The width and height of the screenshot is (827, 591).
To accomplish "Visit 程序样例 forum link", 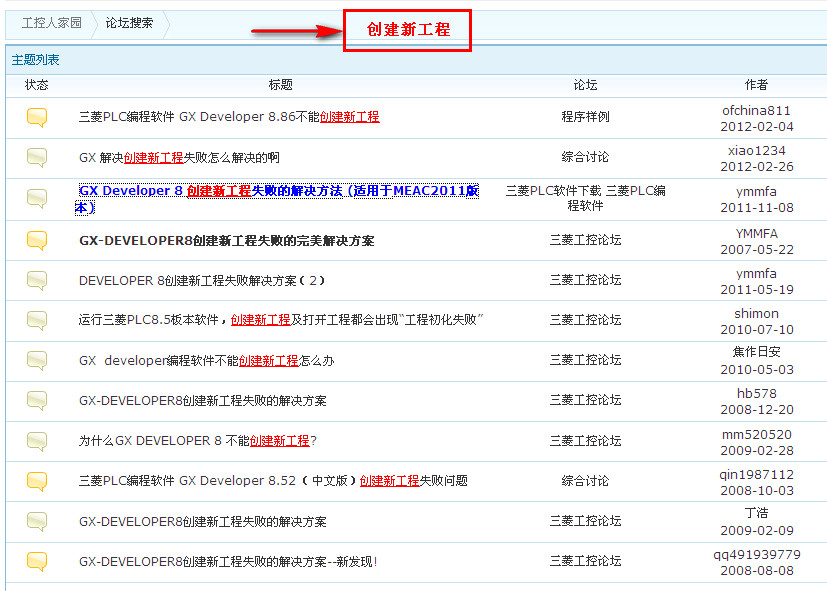I will coord(585,117).
